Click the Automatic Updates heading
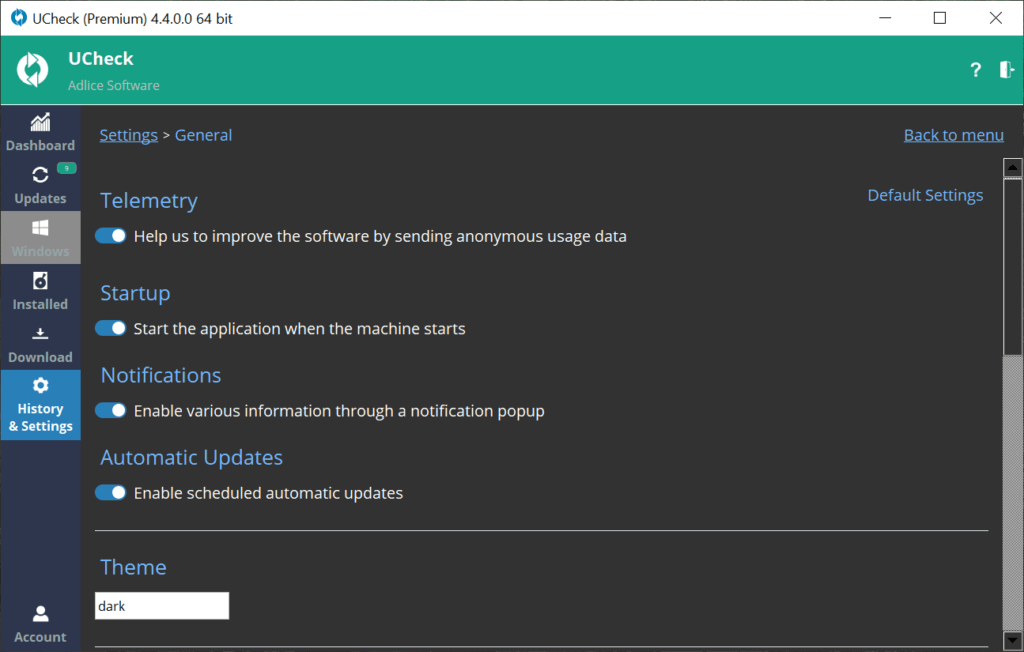1024x652 pixels. 191,457
